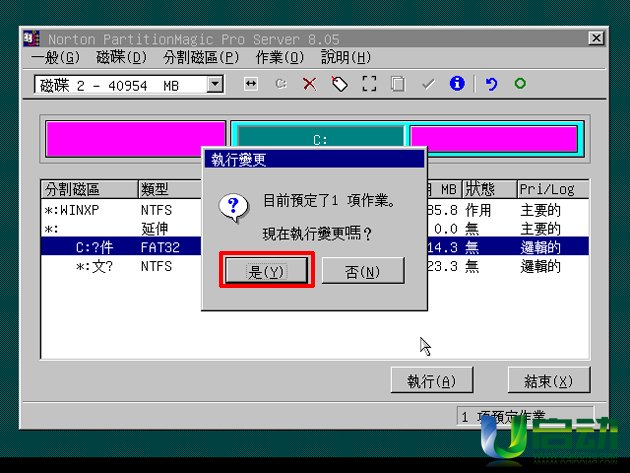
Task: Decline changes with 否(N) button
Action: pyautogui.click(x=362, y=271)
